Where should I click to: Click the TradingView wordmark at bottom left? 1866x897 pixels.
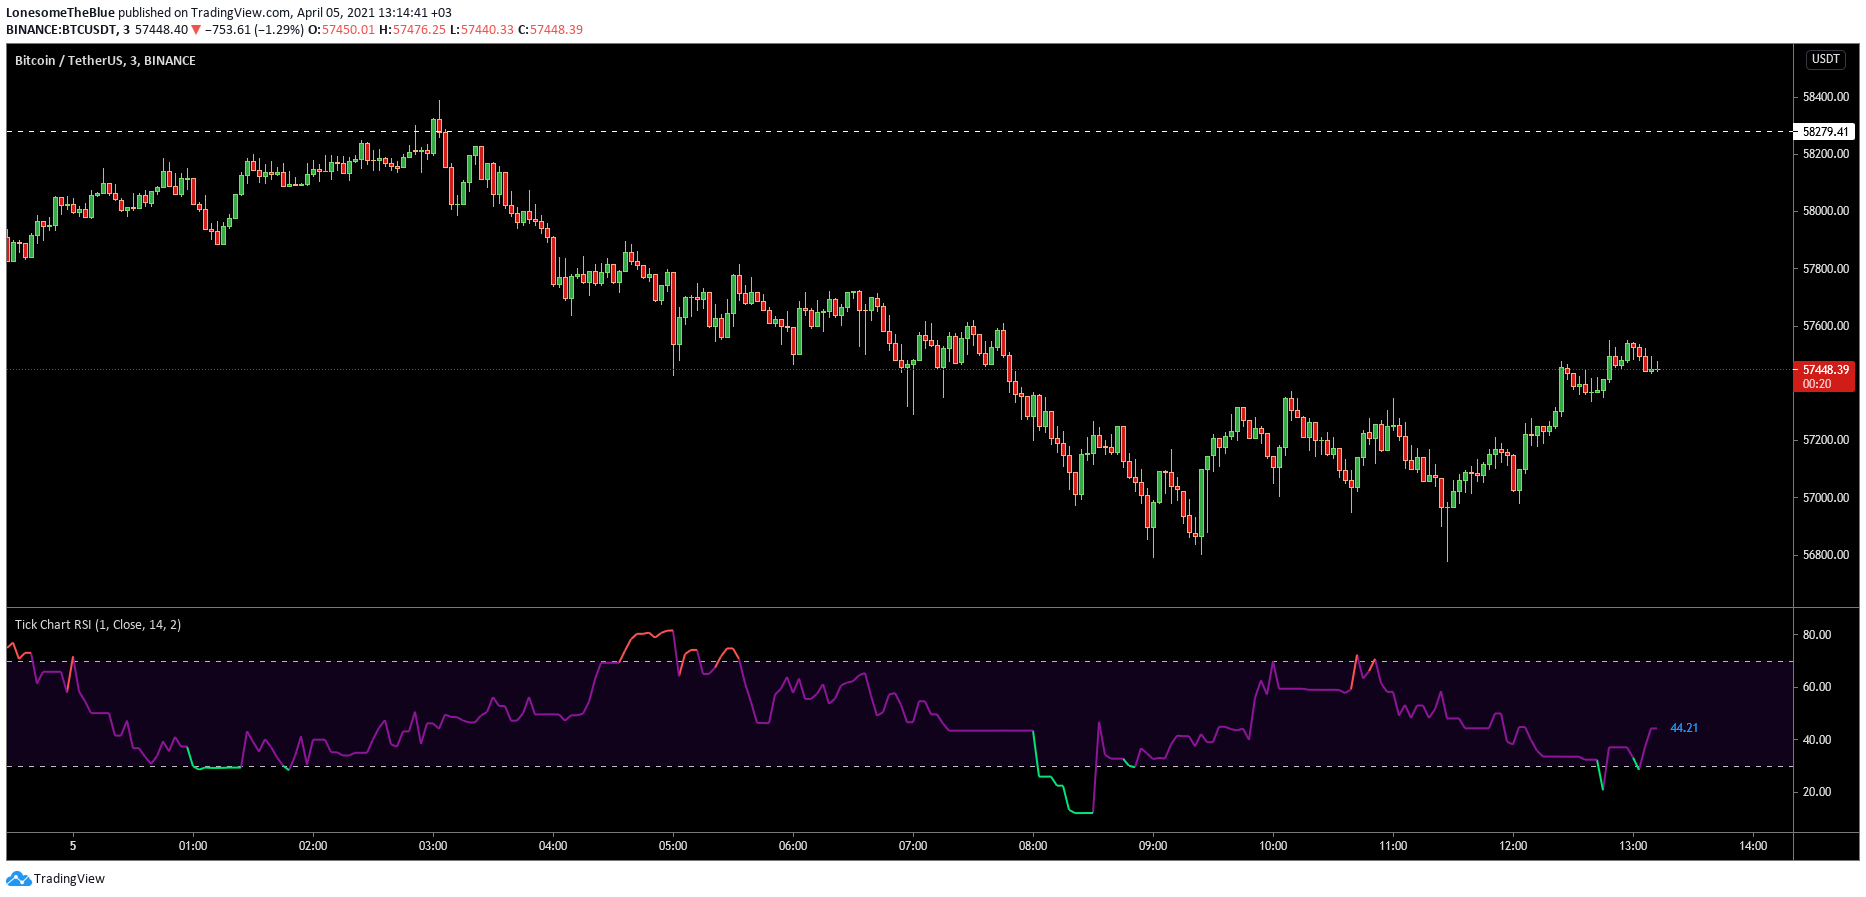(x=69, y=879)
